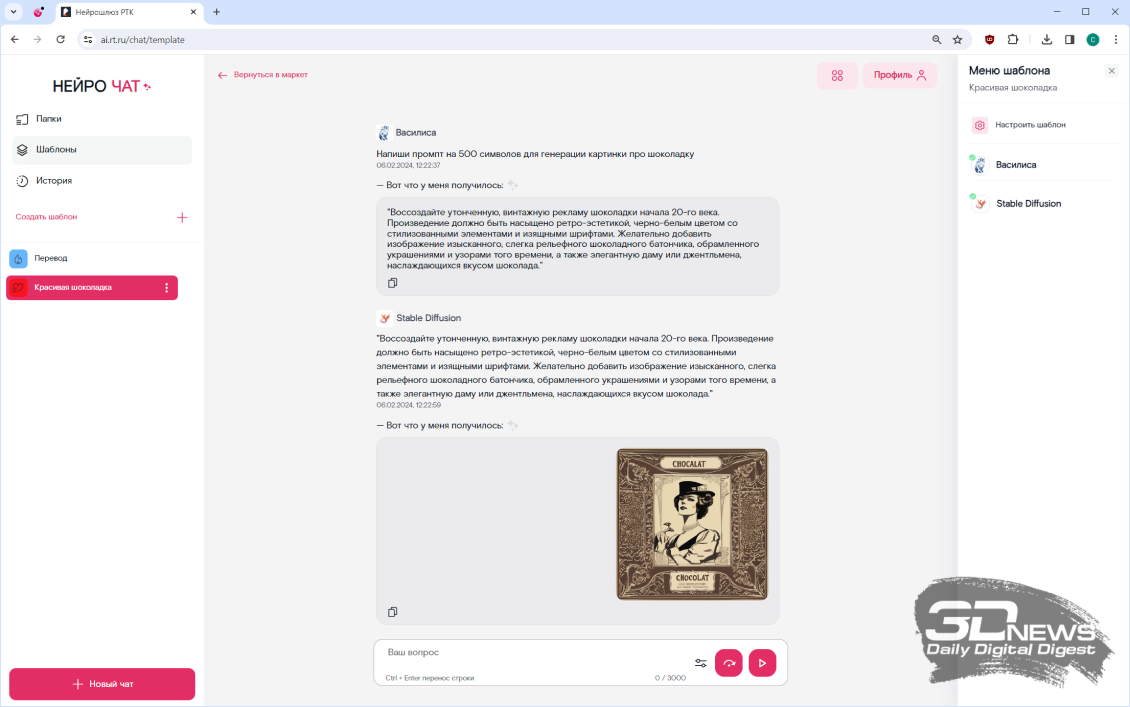Screen dimensions: 1130x707
Task: Open three-dot menu for Красивая шоколадка
Action: [166, 288]
